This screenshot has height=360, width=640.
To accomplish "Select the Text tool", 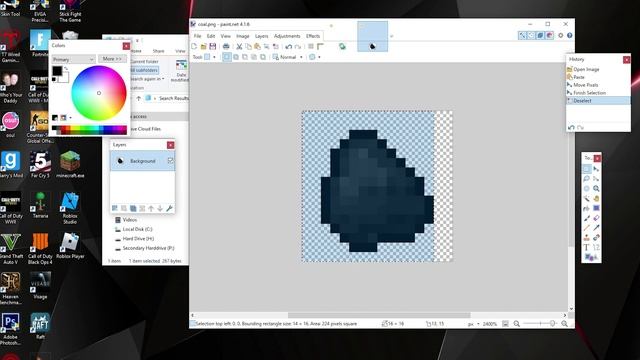I will pos(587,247).
